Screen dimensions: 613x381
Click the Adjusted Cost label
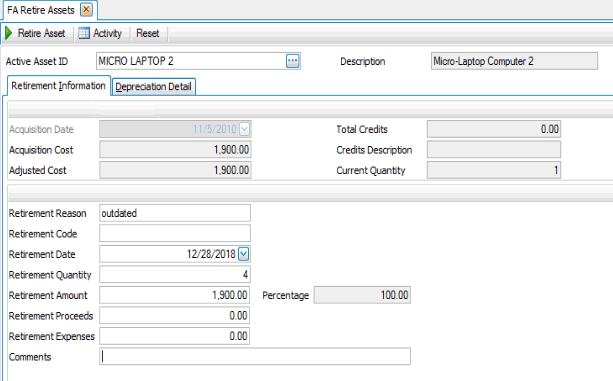pyautogui.click(x=38, y=170)
